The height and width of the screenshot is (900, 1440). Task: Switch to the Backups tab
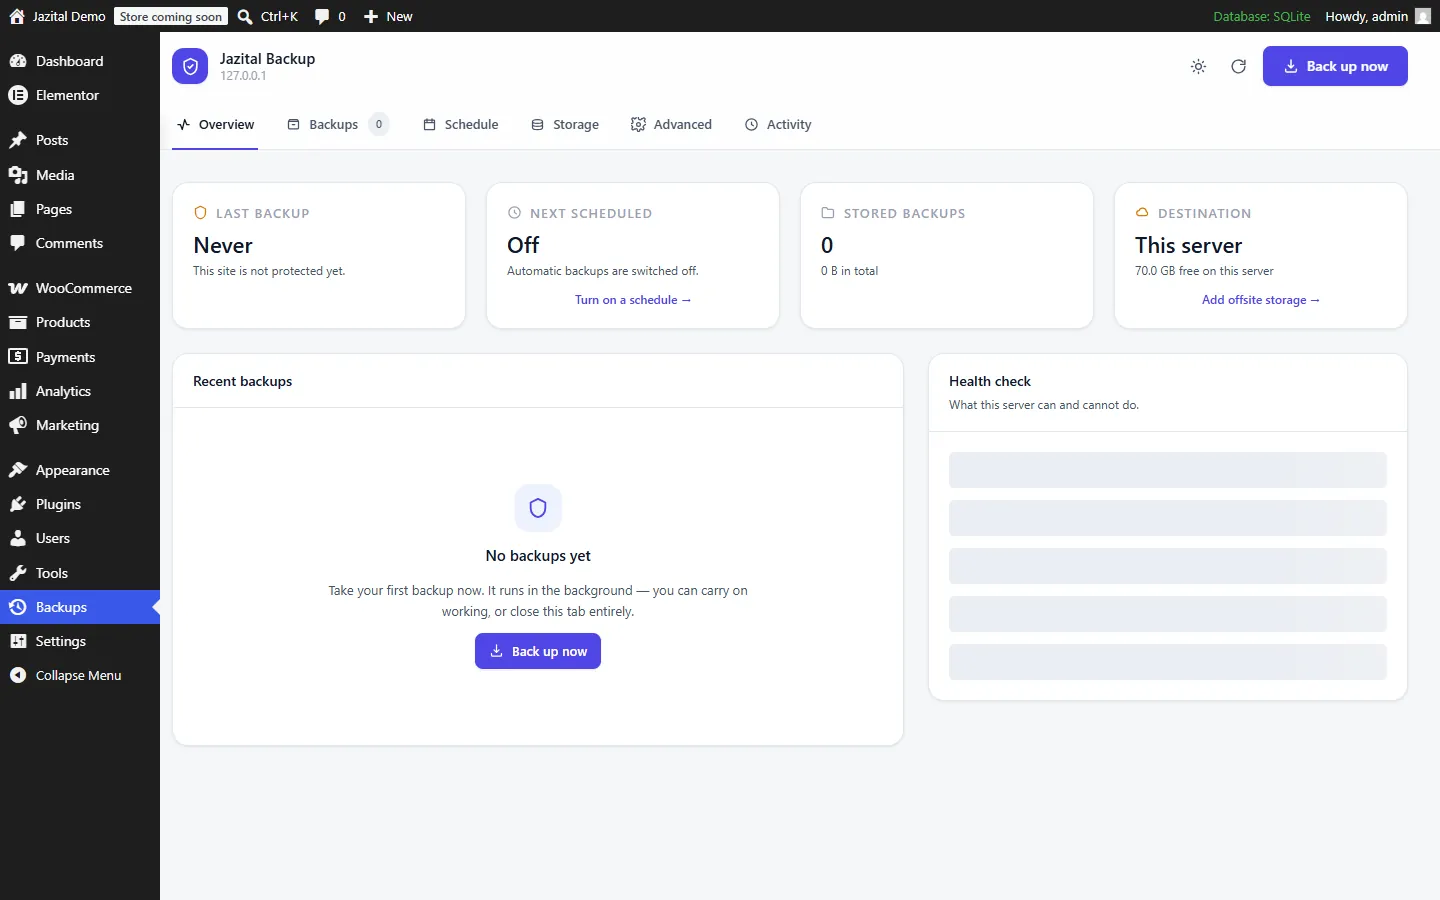point(337,125)
